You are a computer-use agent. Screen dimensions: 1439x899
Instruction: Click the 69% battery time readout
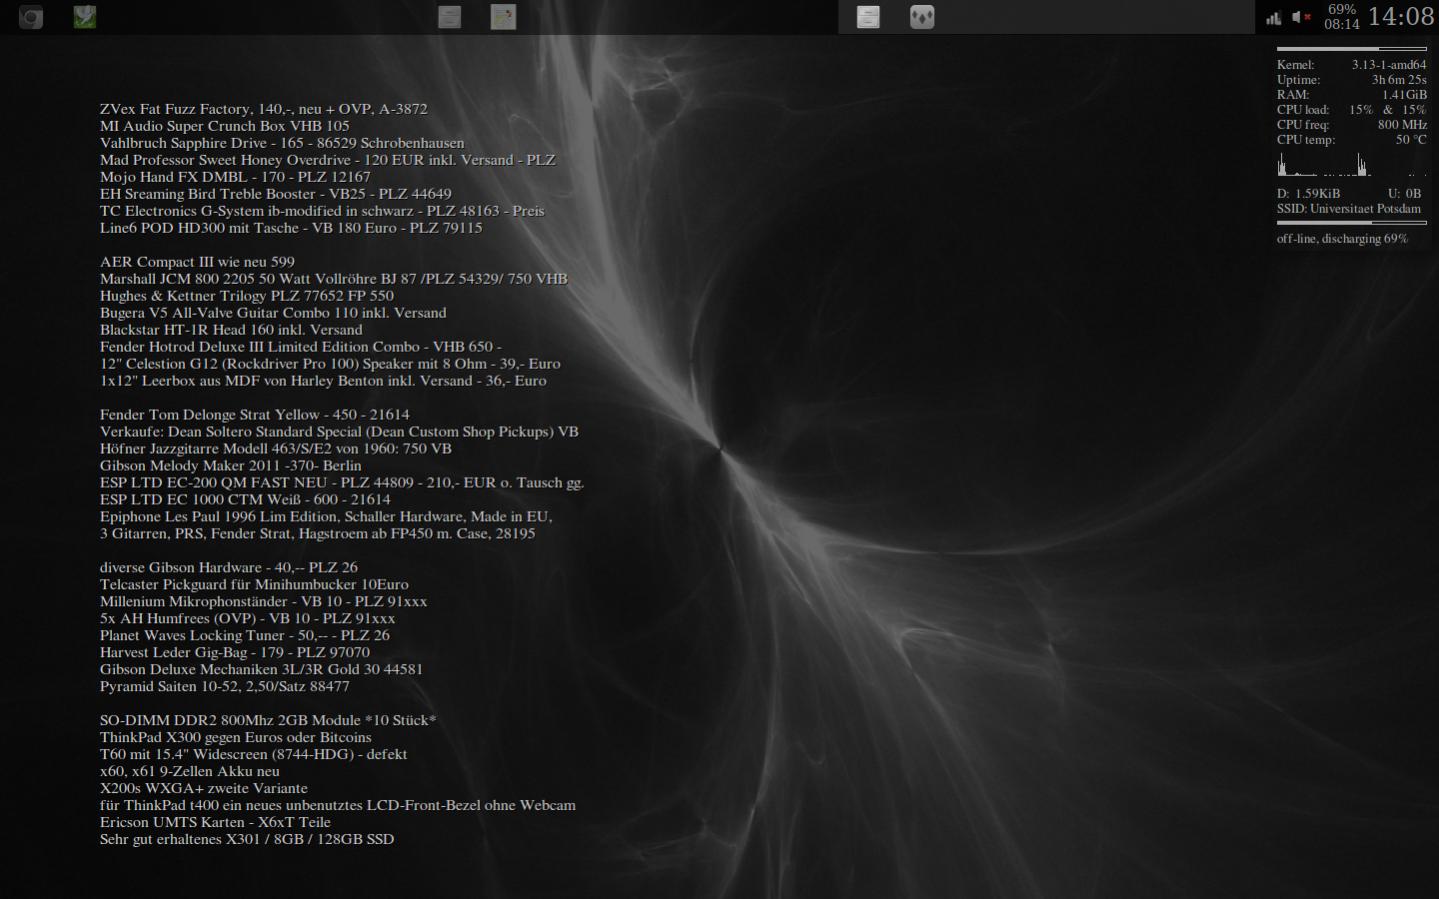click(x=1342, y=17)
